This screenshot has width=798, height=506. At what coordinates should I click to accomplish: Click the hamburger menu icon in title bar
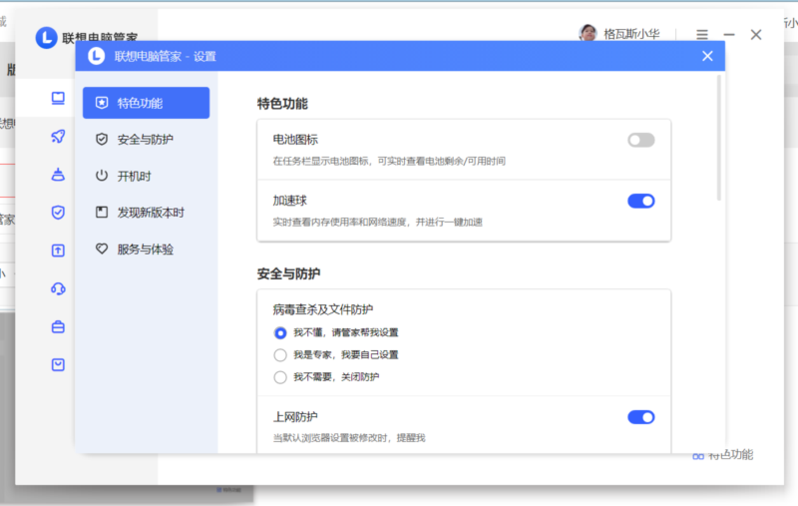702,35
